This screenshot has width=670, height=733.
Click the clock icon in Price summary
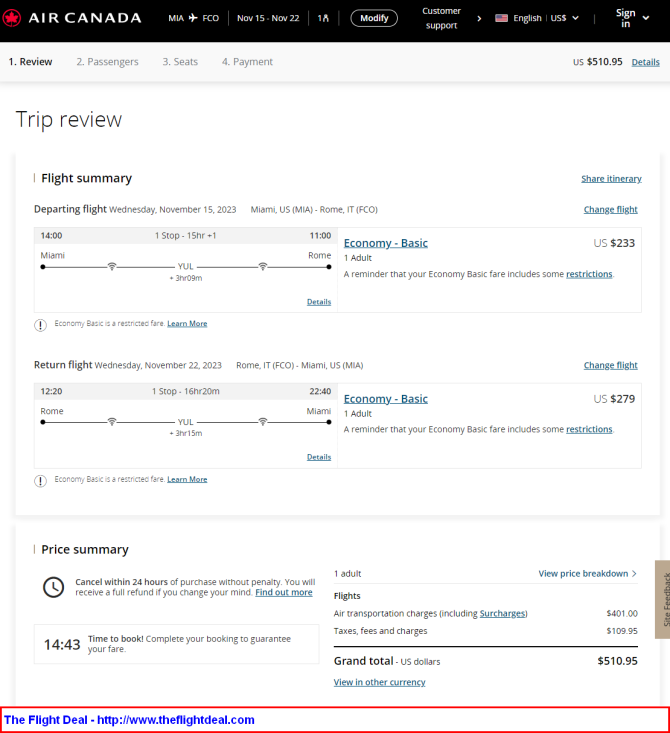tap(54, 587)
